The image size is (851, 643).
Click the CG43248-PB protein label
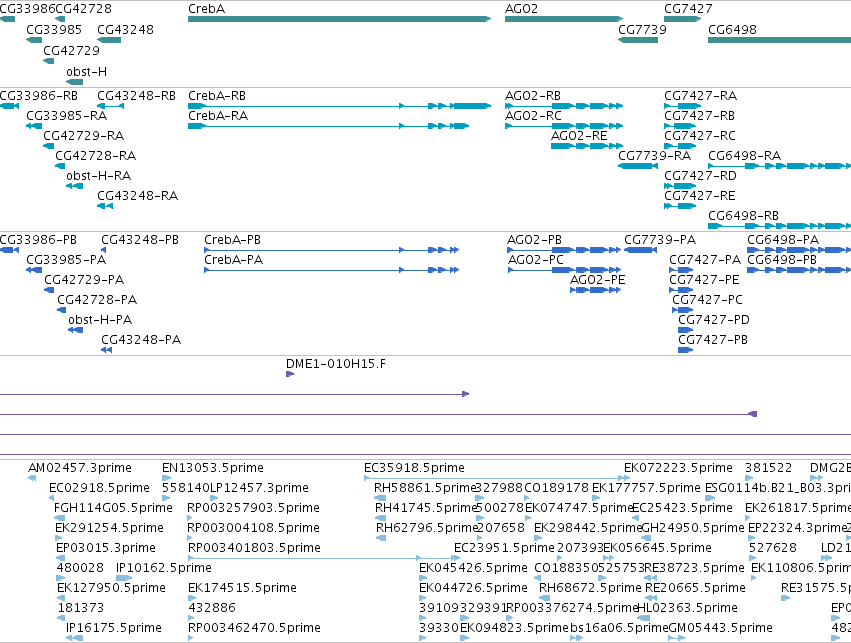coord(140,240)
